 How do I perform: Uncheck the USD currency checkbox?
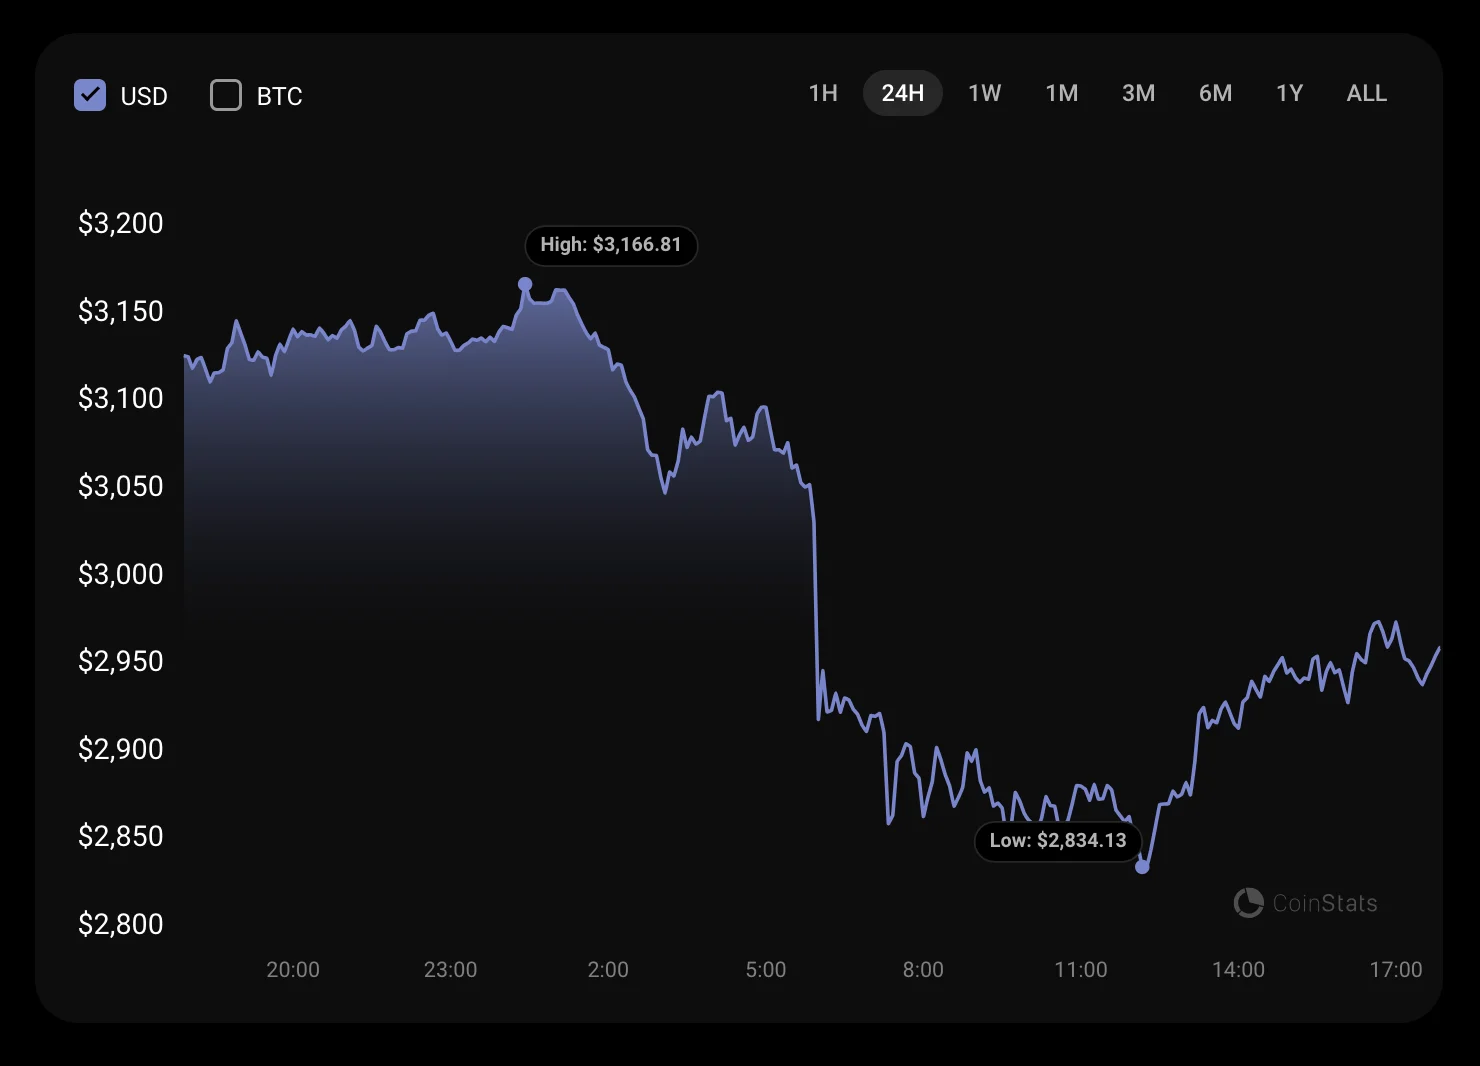pyautogui.click(x=90, y=95)
